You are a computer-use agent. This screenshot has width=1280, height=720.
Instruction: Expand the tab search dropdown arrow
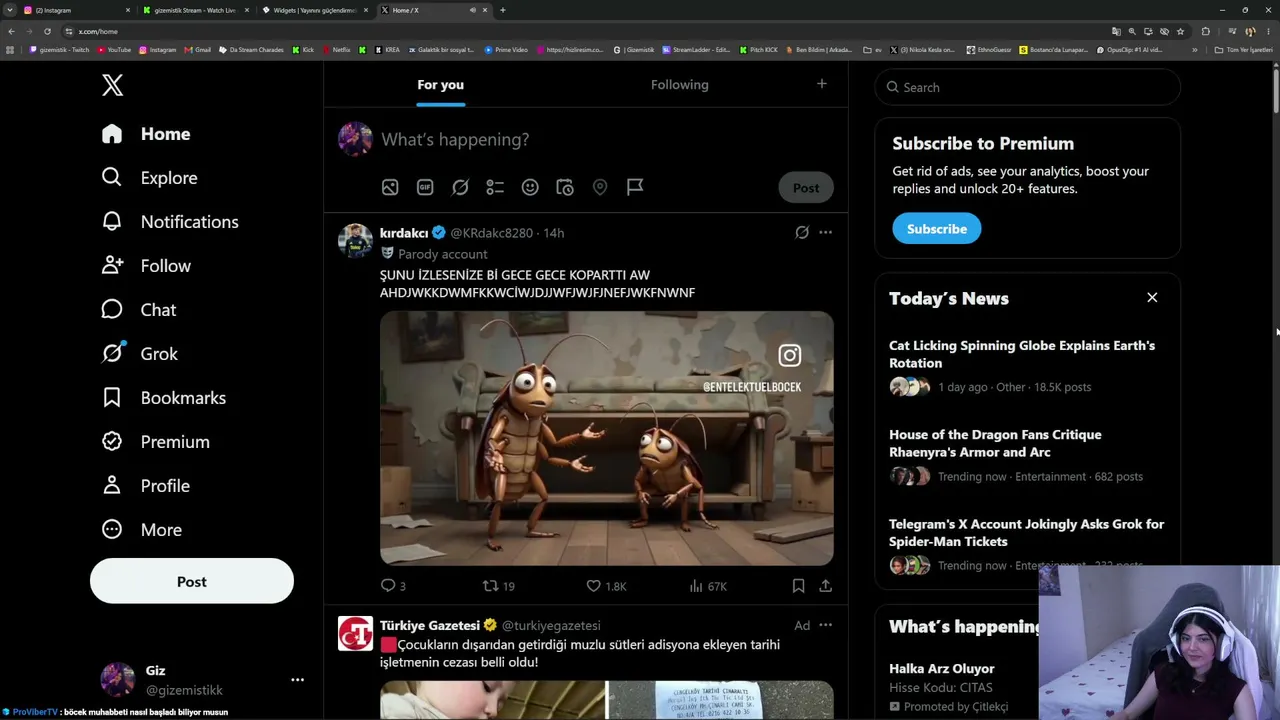pyautogui.click(x=9, y=10)
